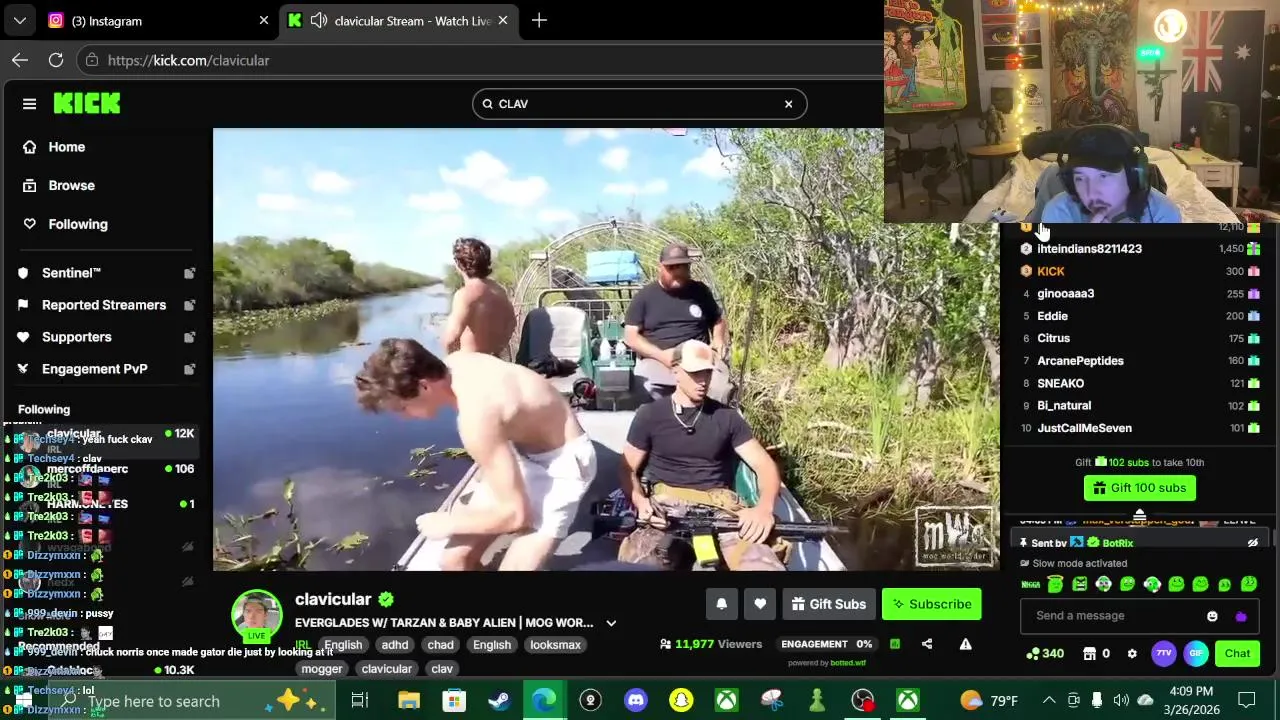Click ginoooaaa3 in the gifters leaderboard
Viewport: 1280px width, 720px height.
point(1065,294)
